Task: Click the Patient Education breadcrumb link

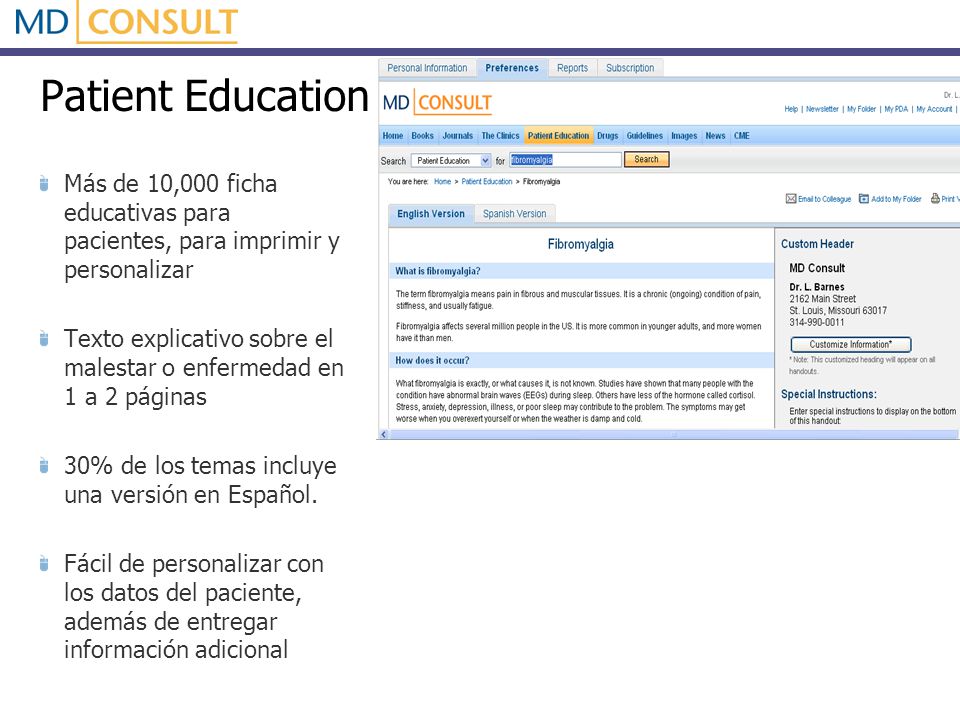Action: [x=487, y=181]
